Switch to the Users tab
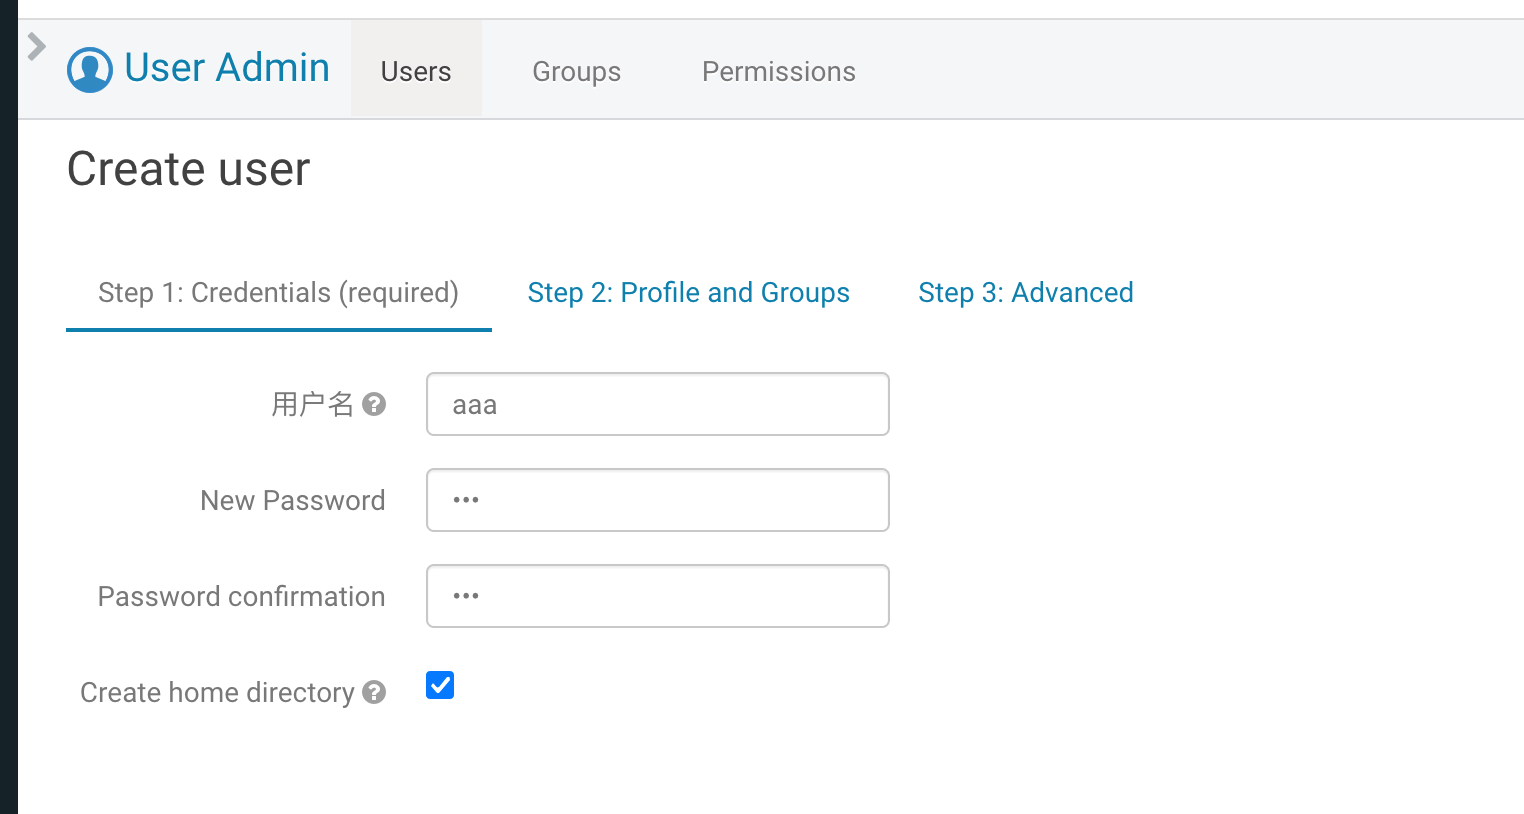Image resolution: width=1524 pixels, height=814 pixels. click(416, 71)
